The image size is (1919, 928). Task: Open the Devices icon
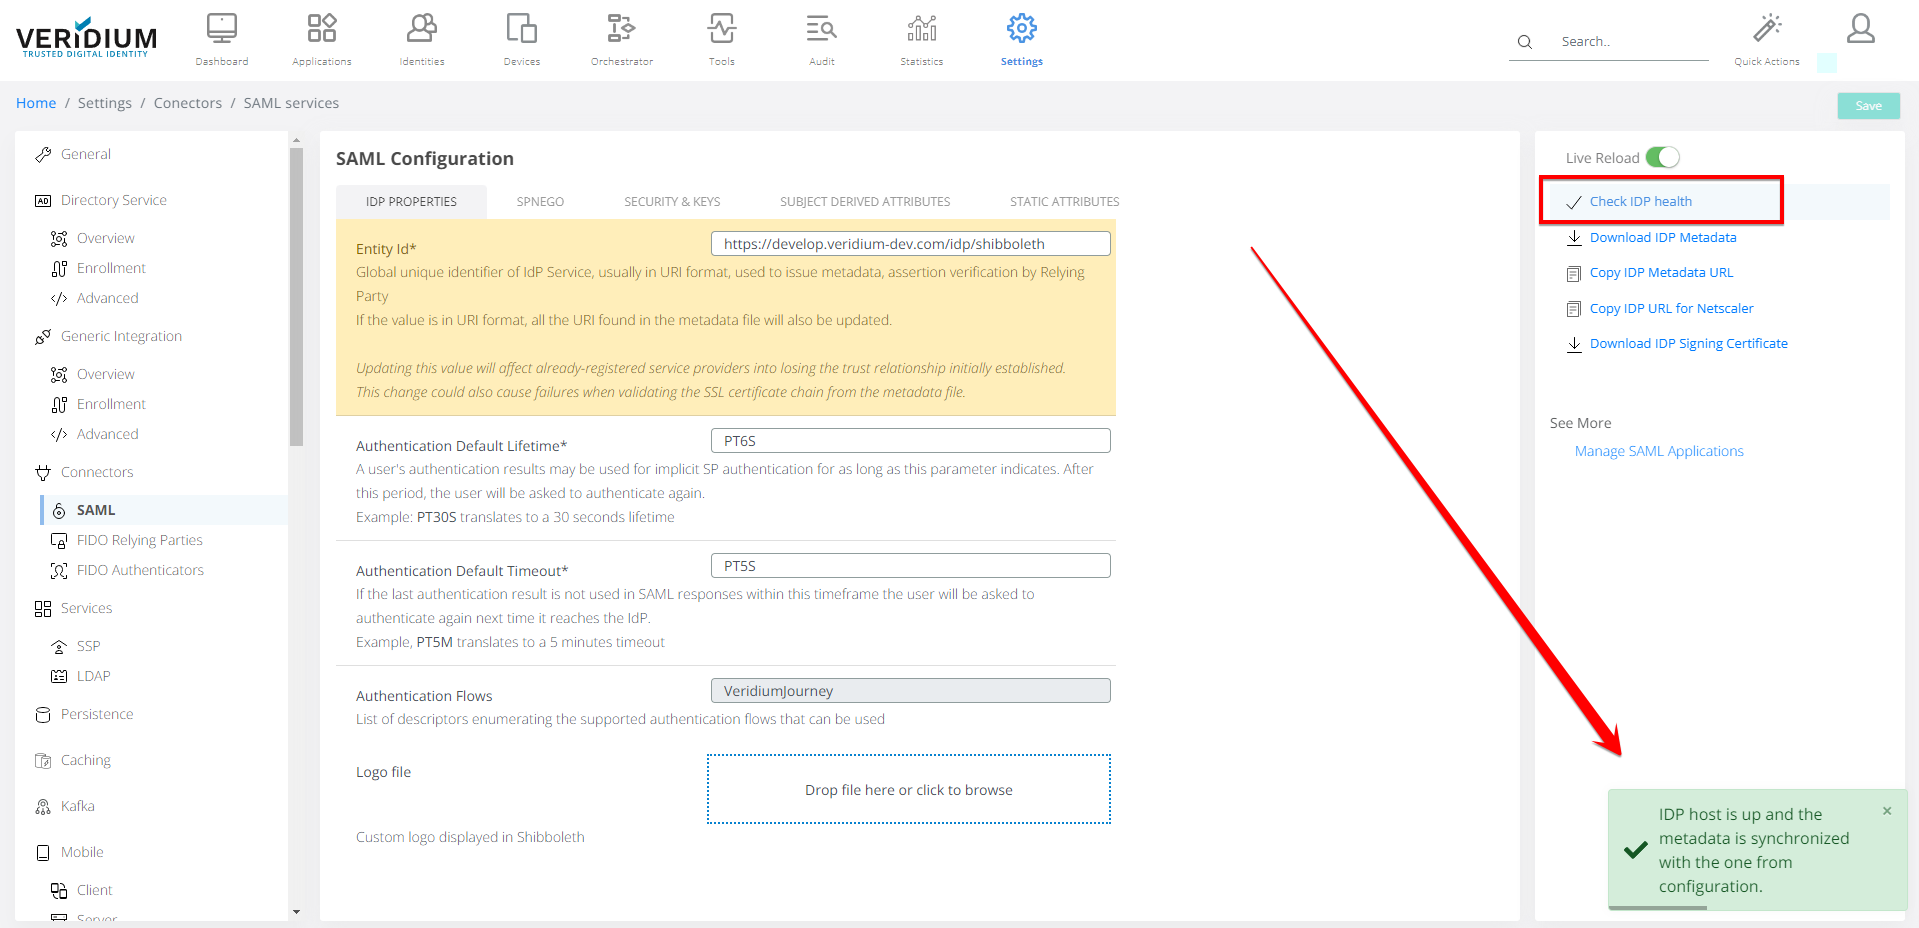(x=521, y=30)
